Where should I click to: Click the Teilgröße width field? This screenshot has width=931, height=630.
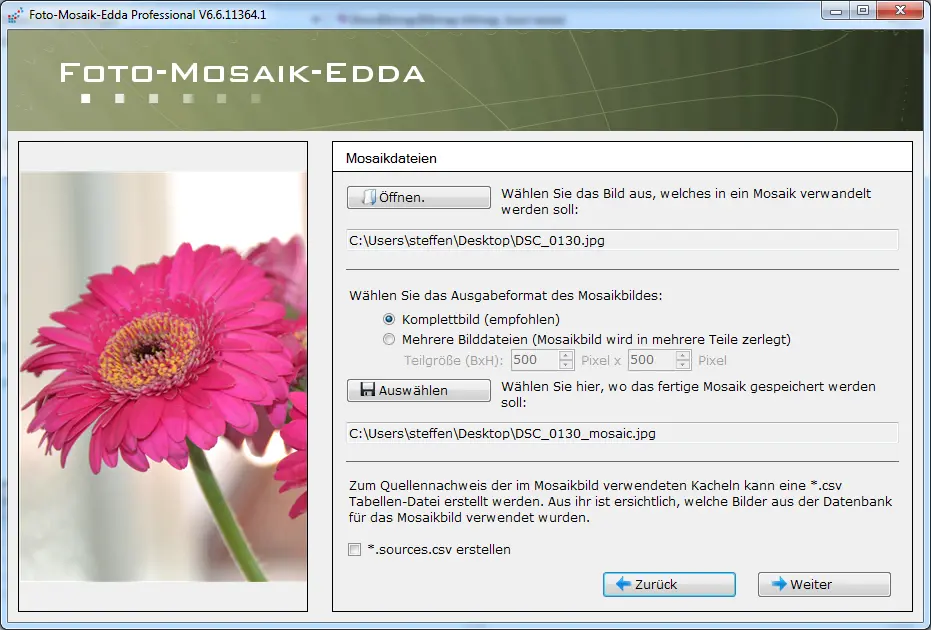tap(534, 360)
